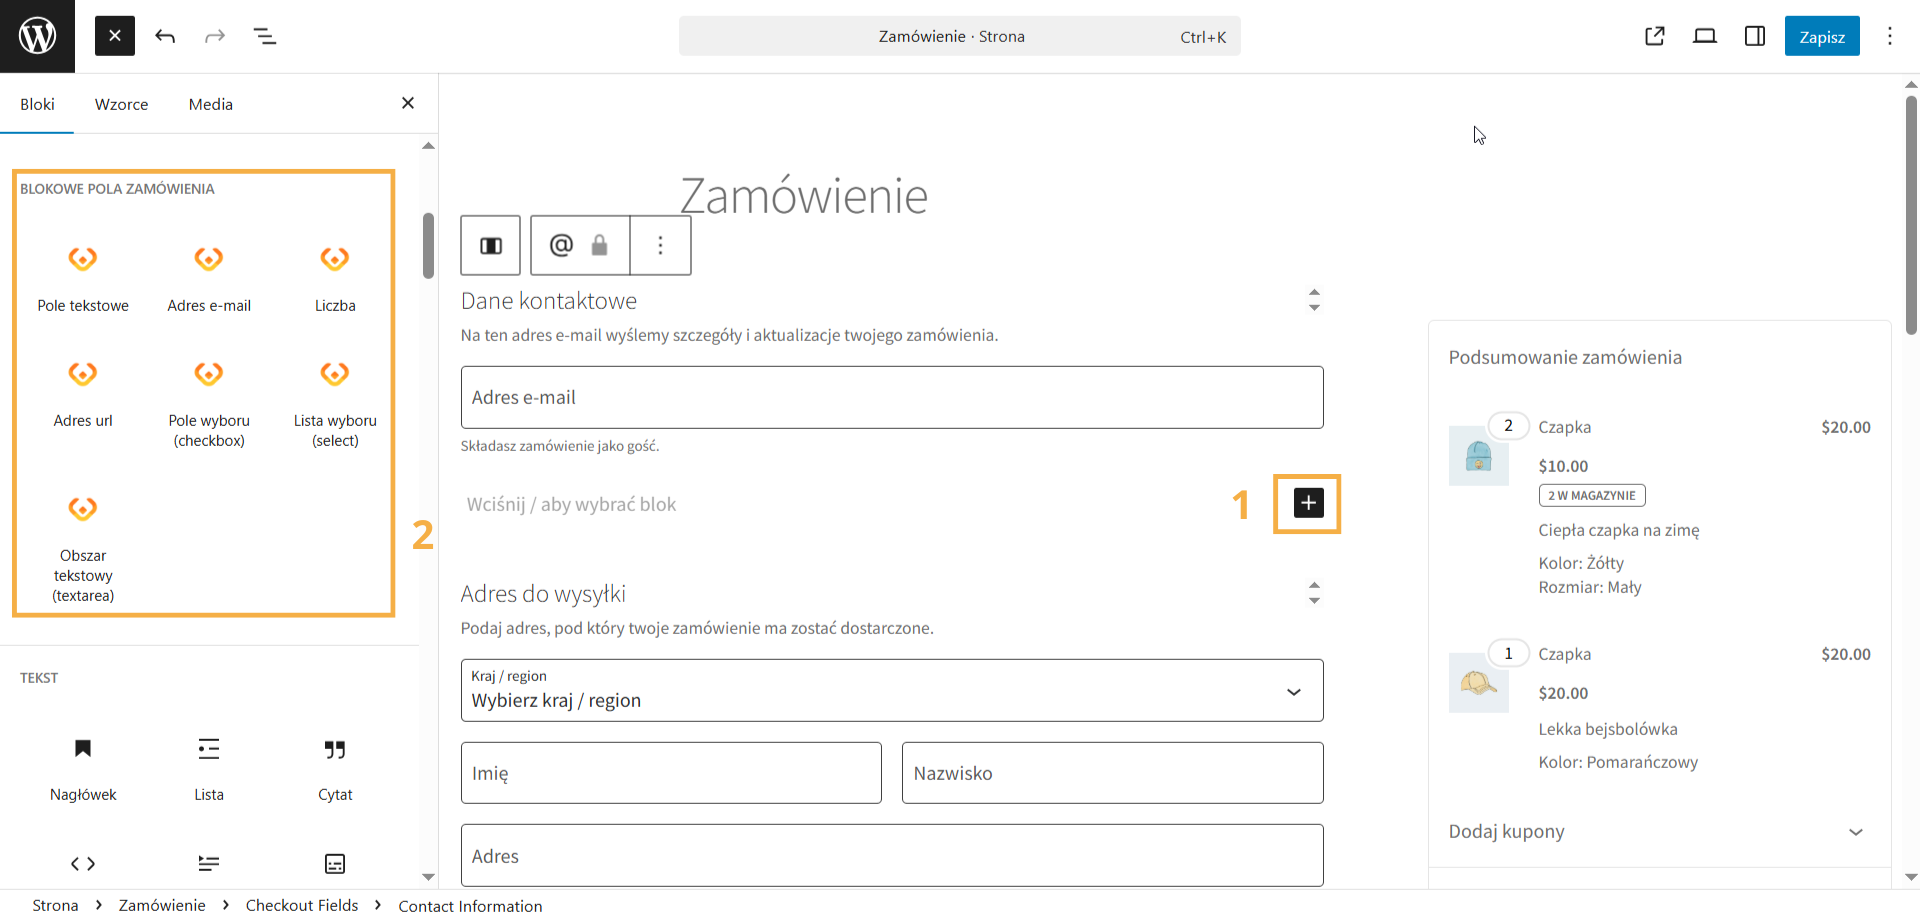Click the WordPress logo icon
Viewport: 1920px width, 922px height.
[x=37, y=36]
